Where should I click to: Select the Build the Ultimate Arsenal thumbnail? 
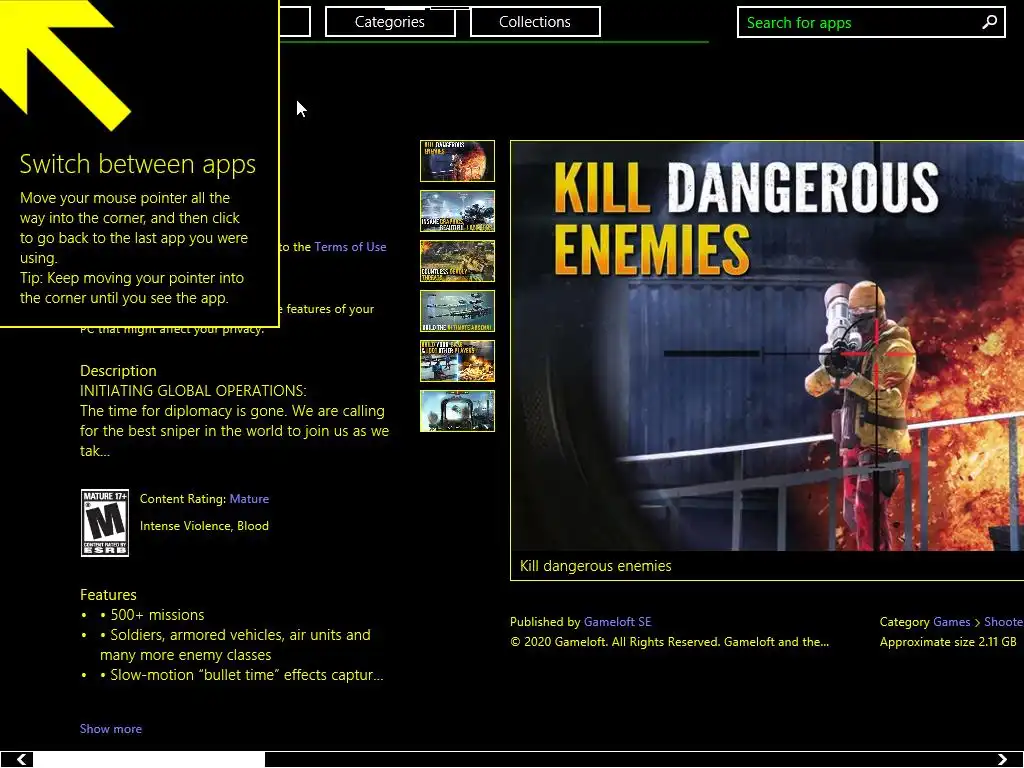(457, 311)
